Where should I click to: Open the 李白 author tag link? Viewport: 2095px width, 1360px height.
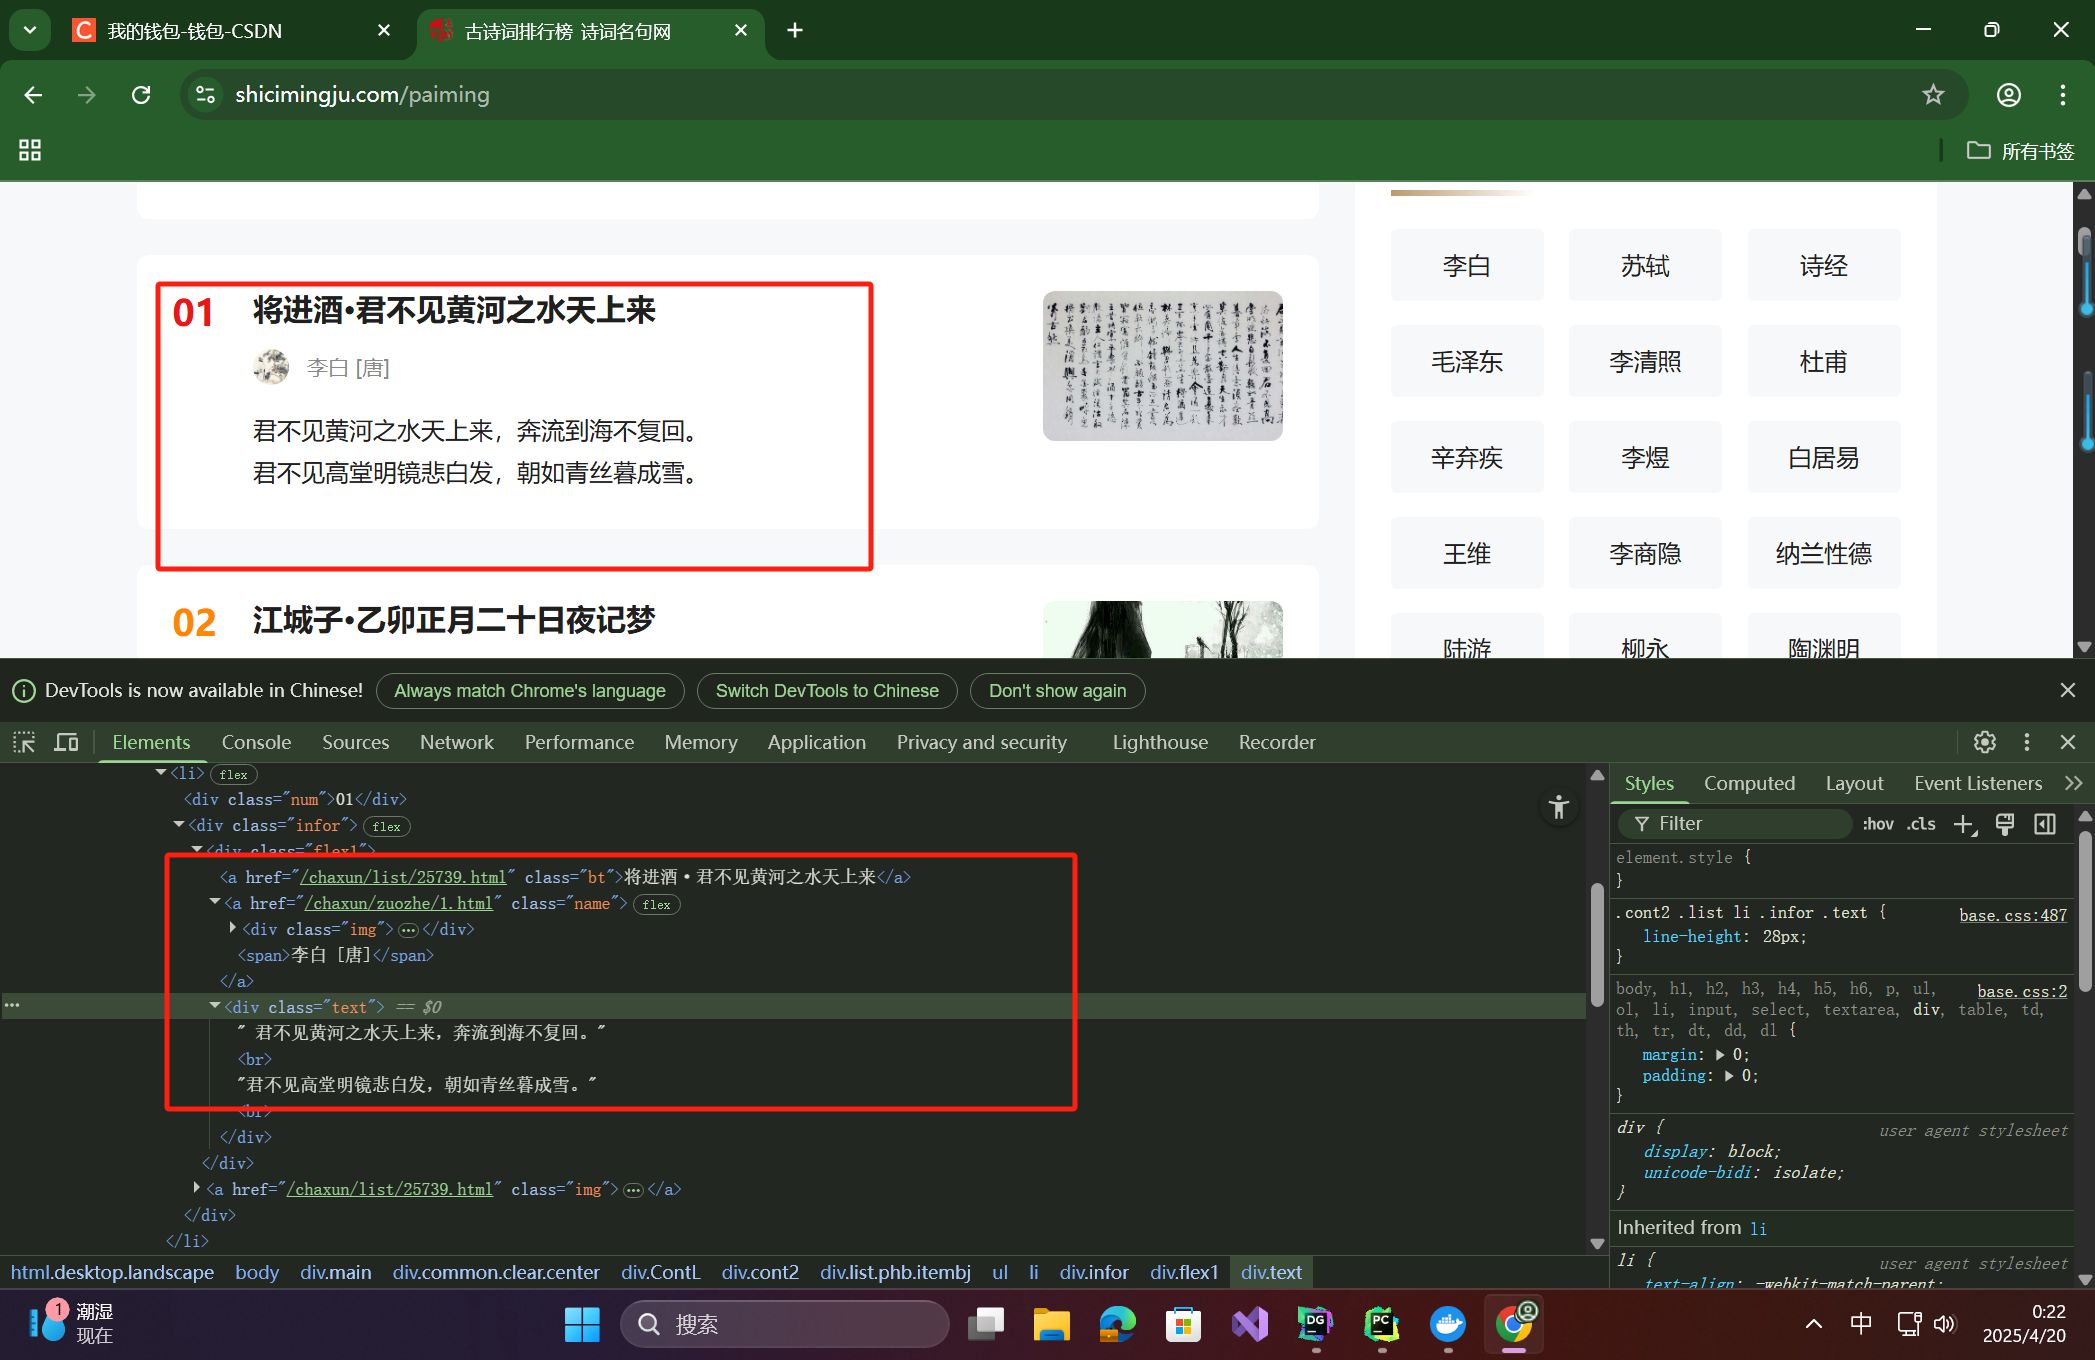point(1466,266)
